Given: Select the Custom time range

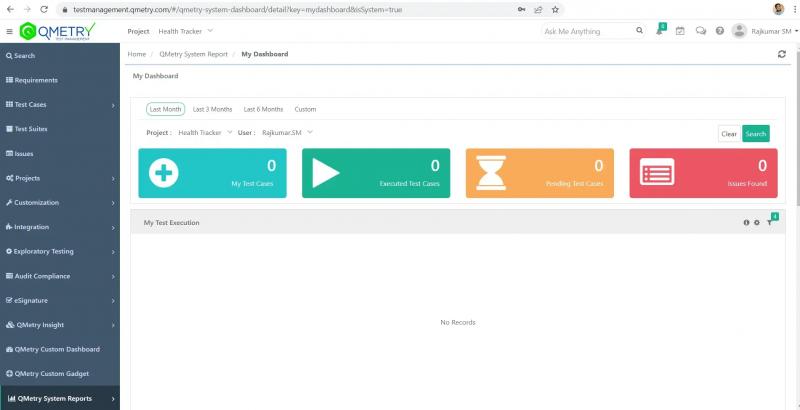Looking at the screenshot, I should (x=305, y=109).
